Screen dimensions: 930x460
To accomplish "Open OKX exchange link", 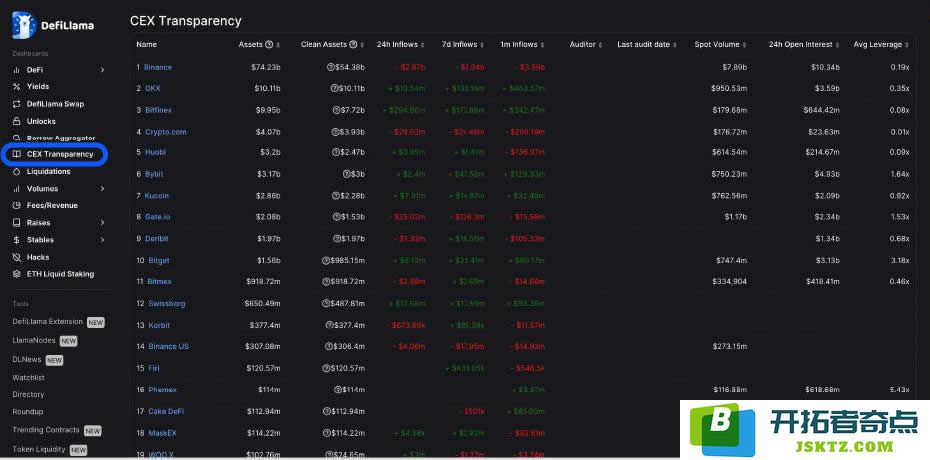I will tap(152, 88).
